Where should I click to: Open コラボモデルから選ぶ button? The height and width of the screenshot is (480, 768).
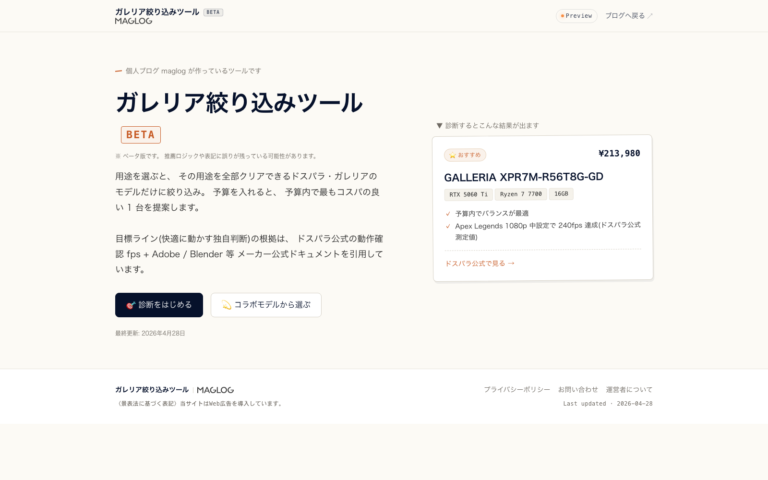point(266,305)
